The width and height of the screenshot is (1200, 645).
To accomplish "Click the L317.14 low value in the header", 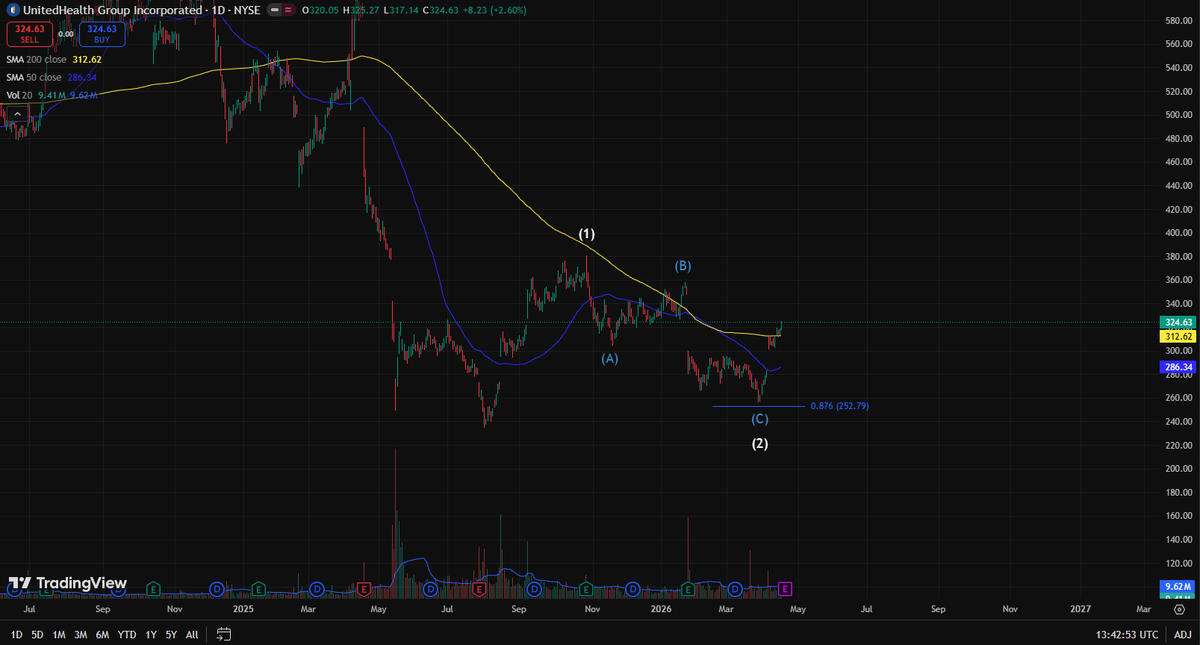I will [x=401, y=10].
